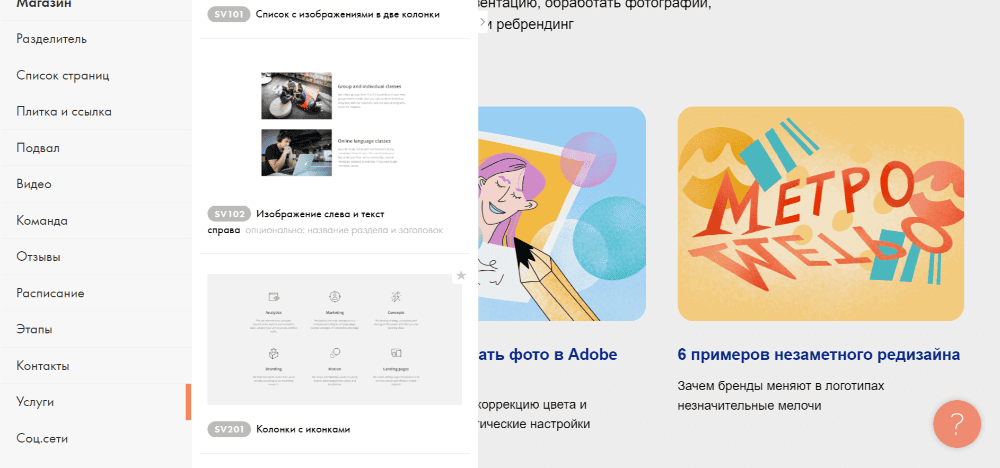Image resolution: width=1000 pixels, height=468 pixels.
Task: Select the Услуги category
Action: point(96,402)
